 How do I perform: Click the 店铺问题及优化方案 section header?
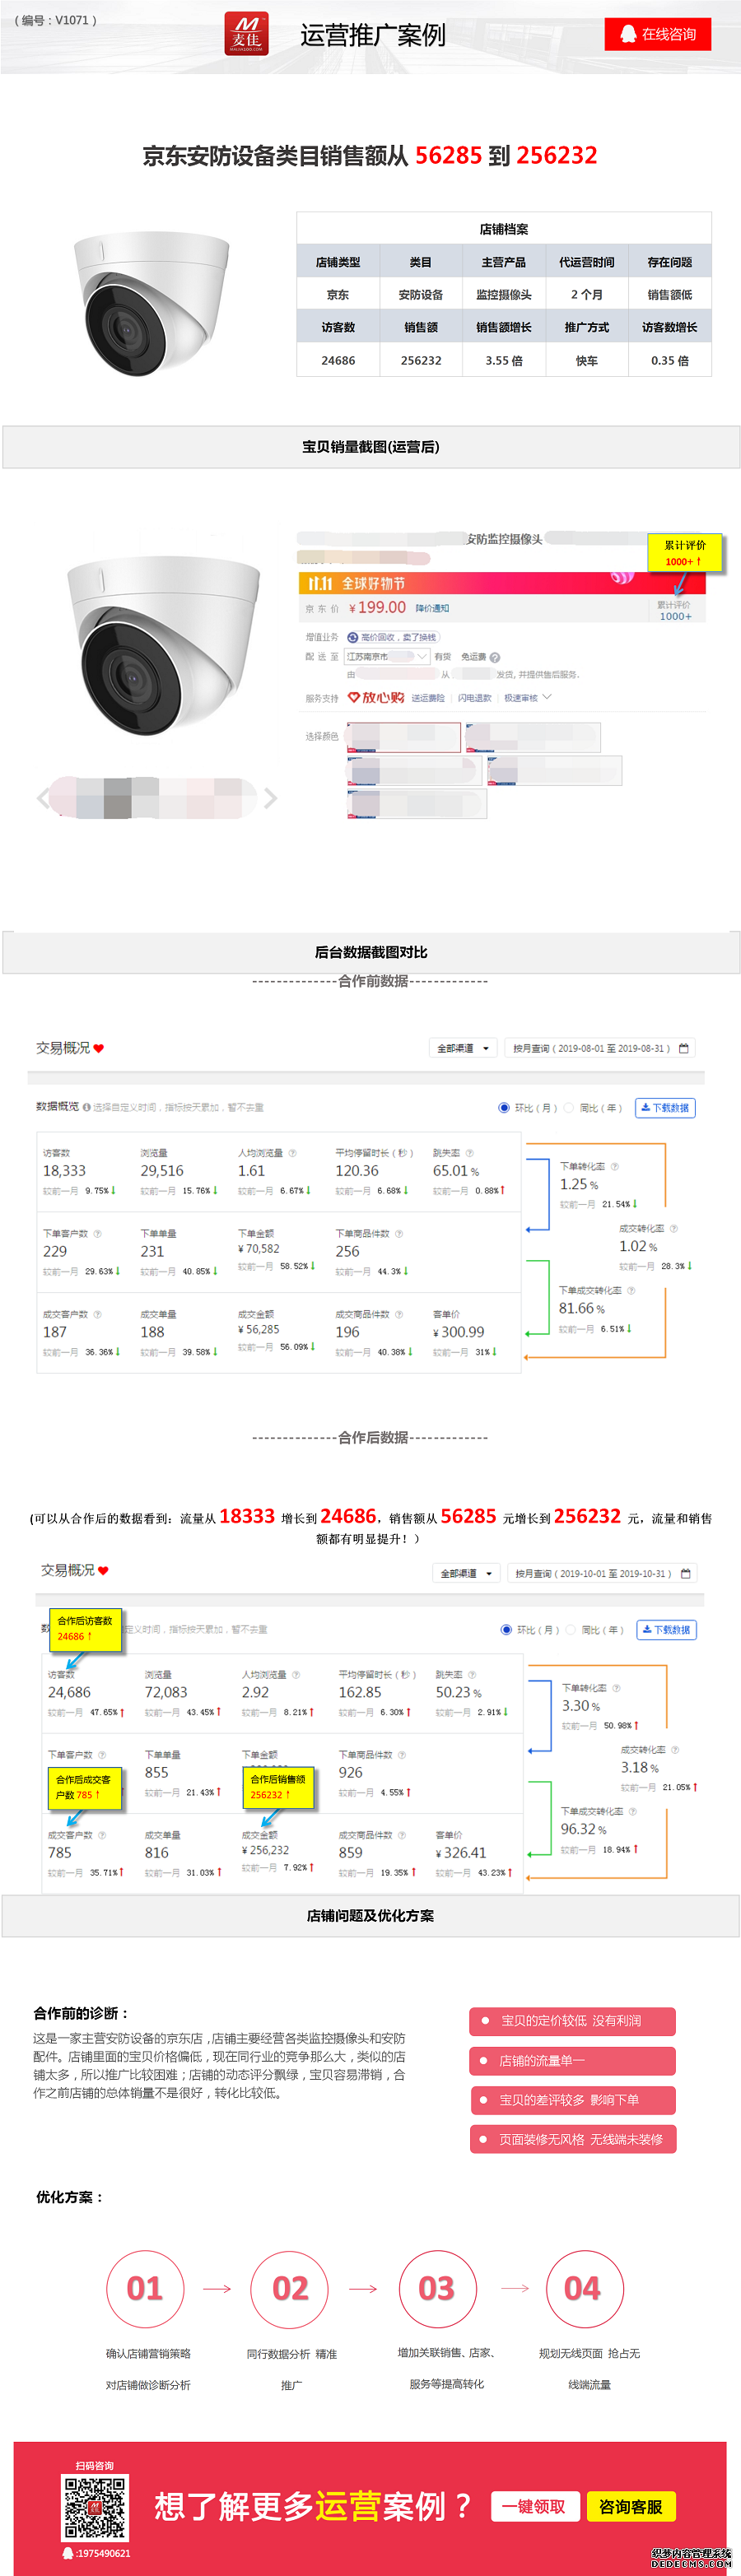pyautogui.click(x=371, y=1916)
